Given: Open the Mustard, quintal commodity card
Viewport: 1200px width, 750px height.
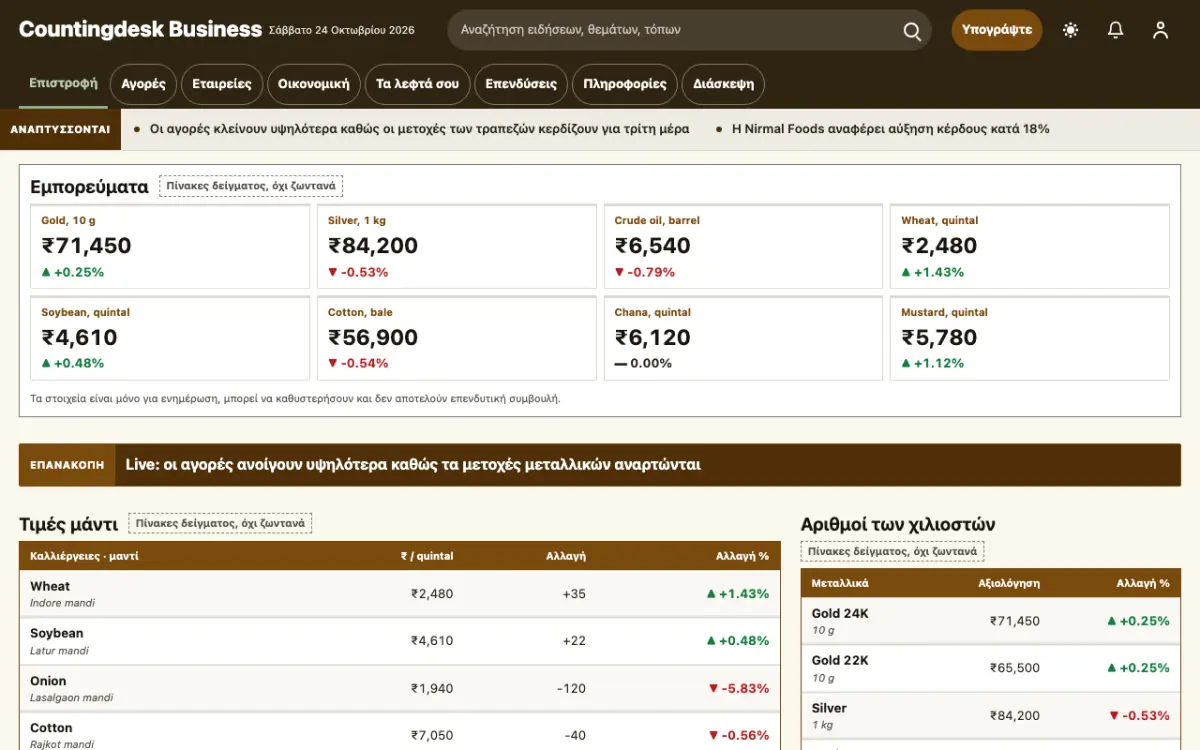Looking at the screenshot, I should [1030, 338].
